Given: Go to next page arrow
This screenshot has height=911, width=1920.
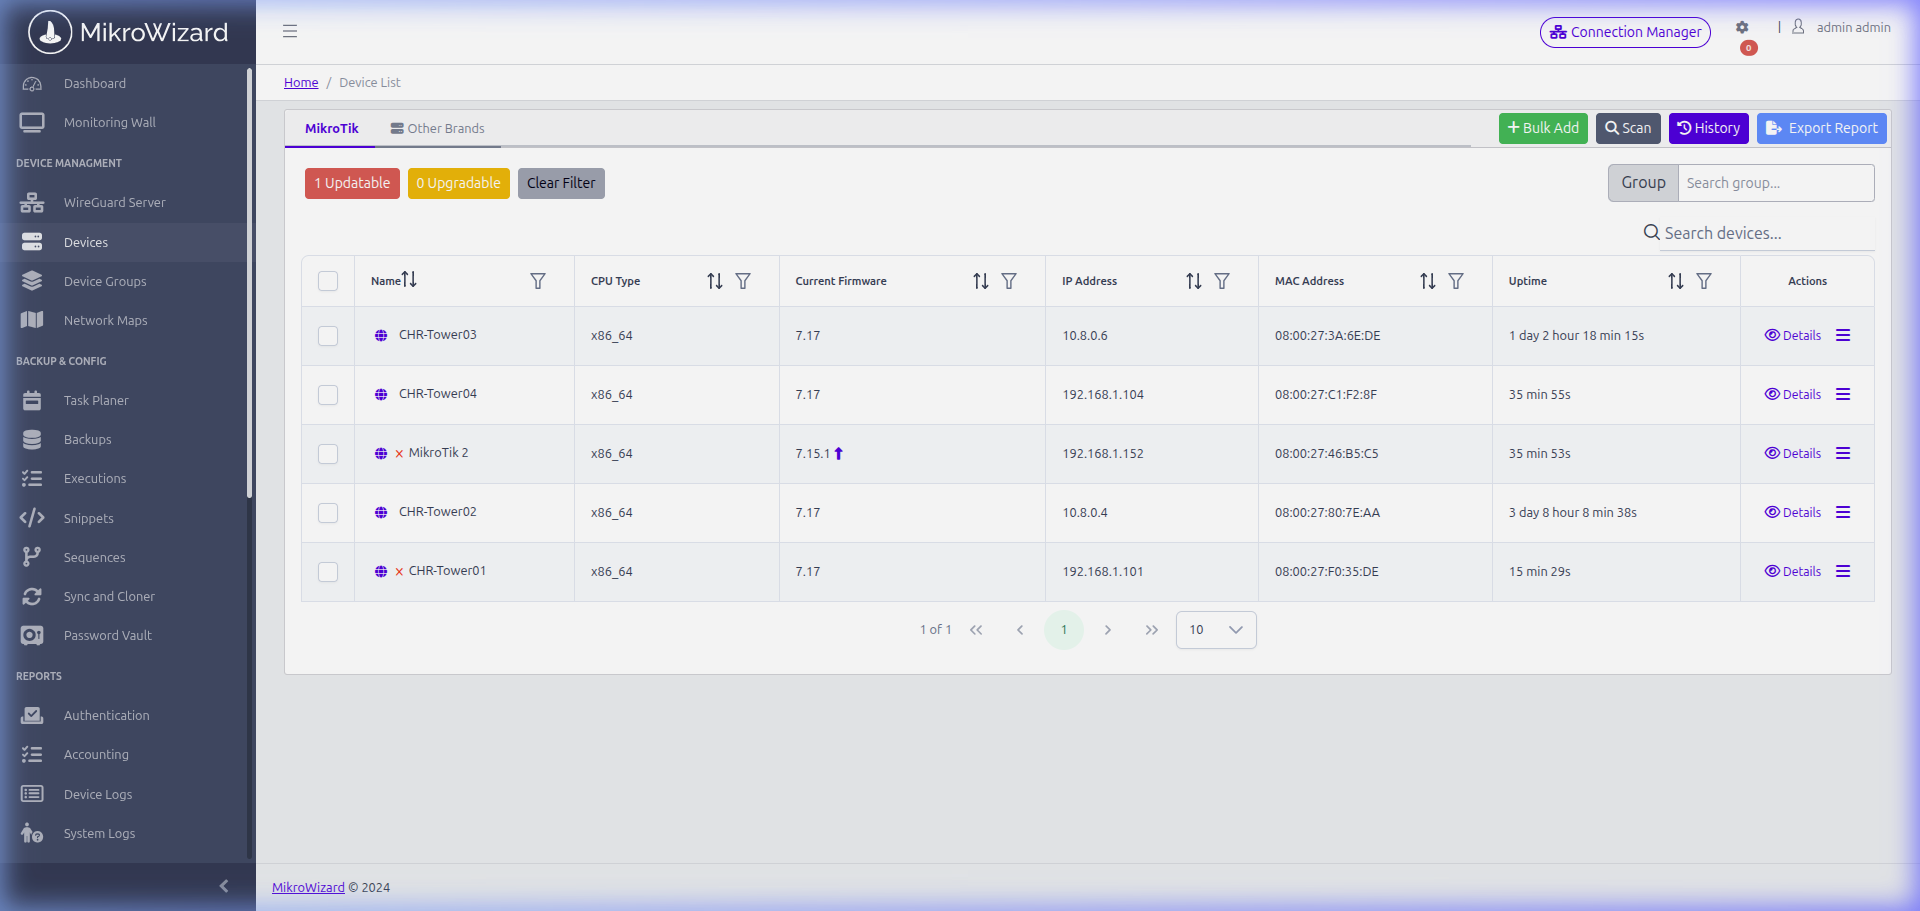Looking at the screenshot, I should 1108,630.
